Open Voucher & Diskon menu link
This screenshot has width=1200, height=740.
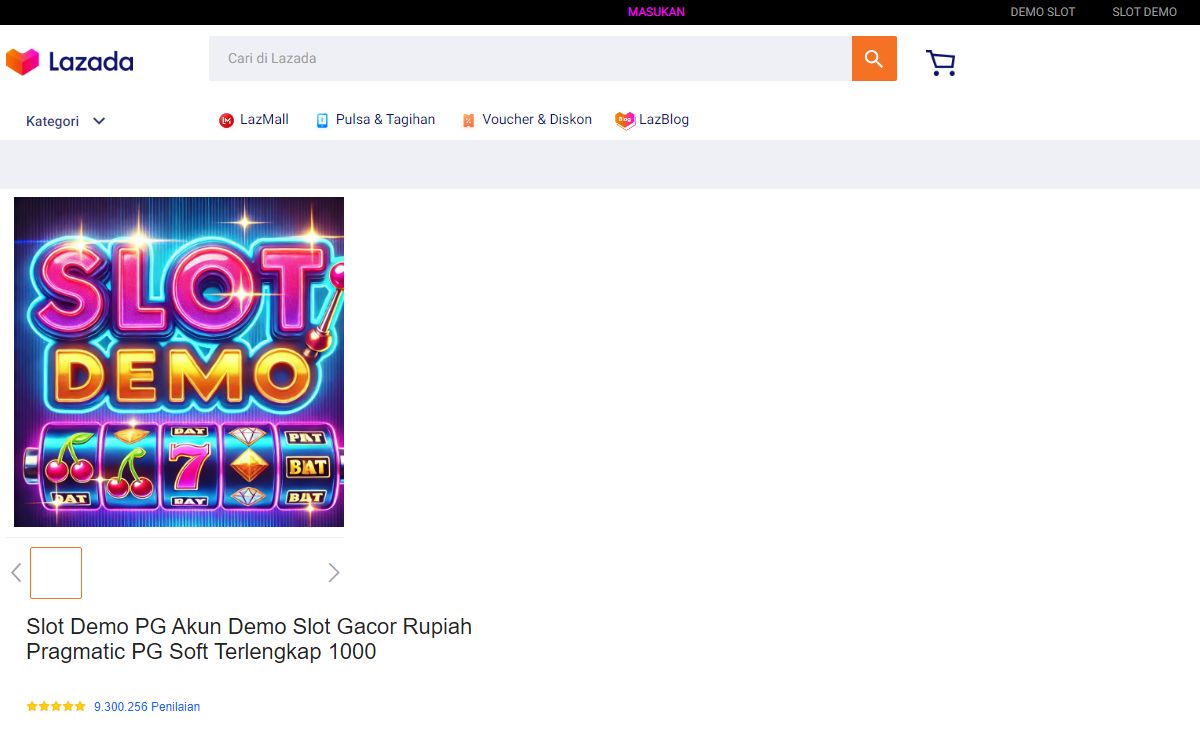click(x=537, y=119)
